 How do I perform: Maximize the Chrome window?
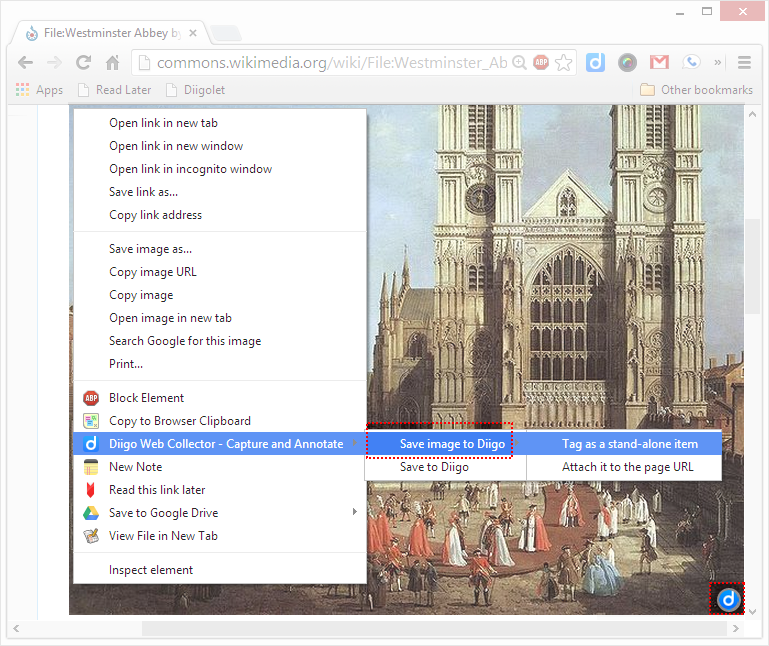pos(707,12)
